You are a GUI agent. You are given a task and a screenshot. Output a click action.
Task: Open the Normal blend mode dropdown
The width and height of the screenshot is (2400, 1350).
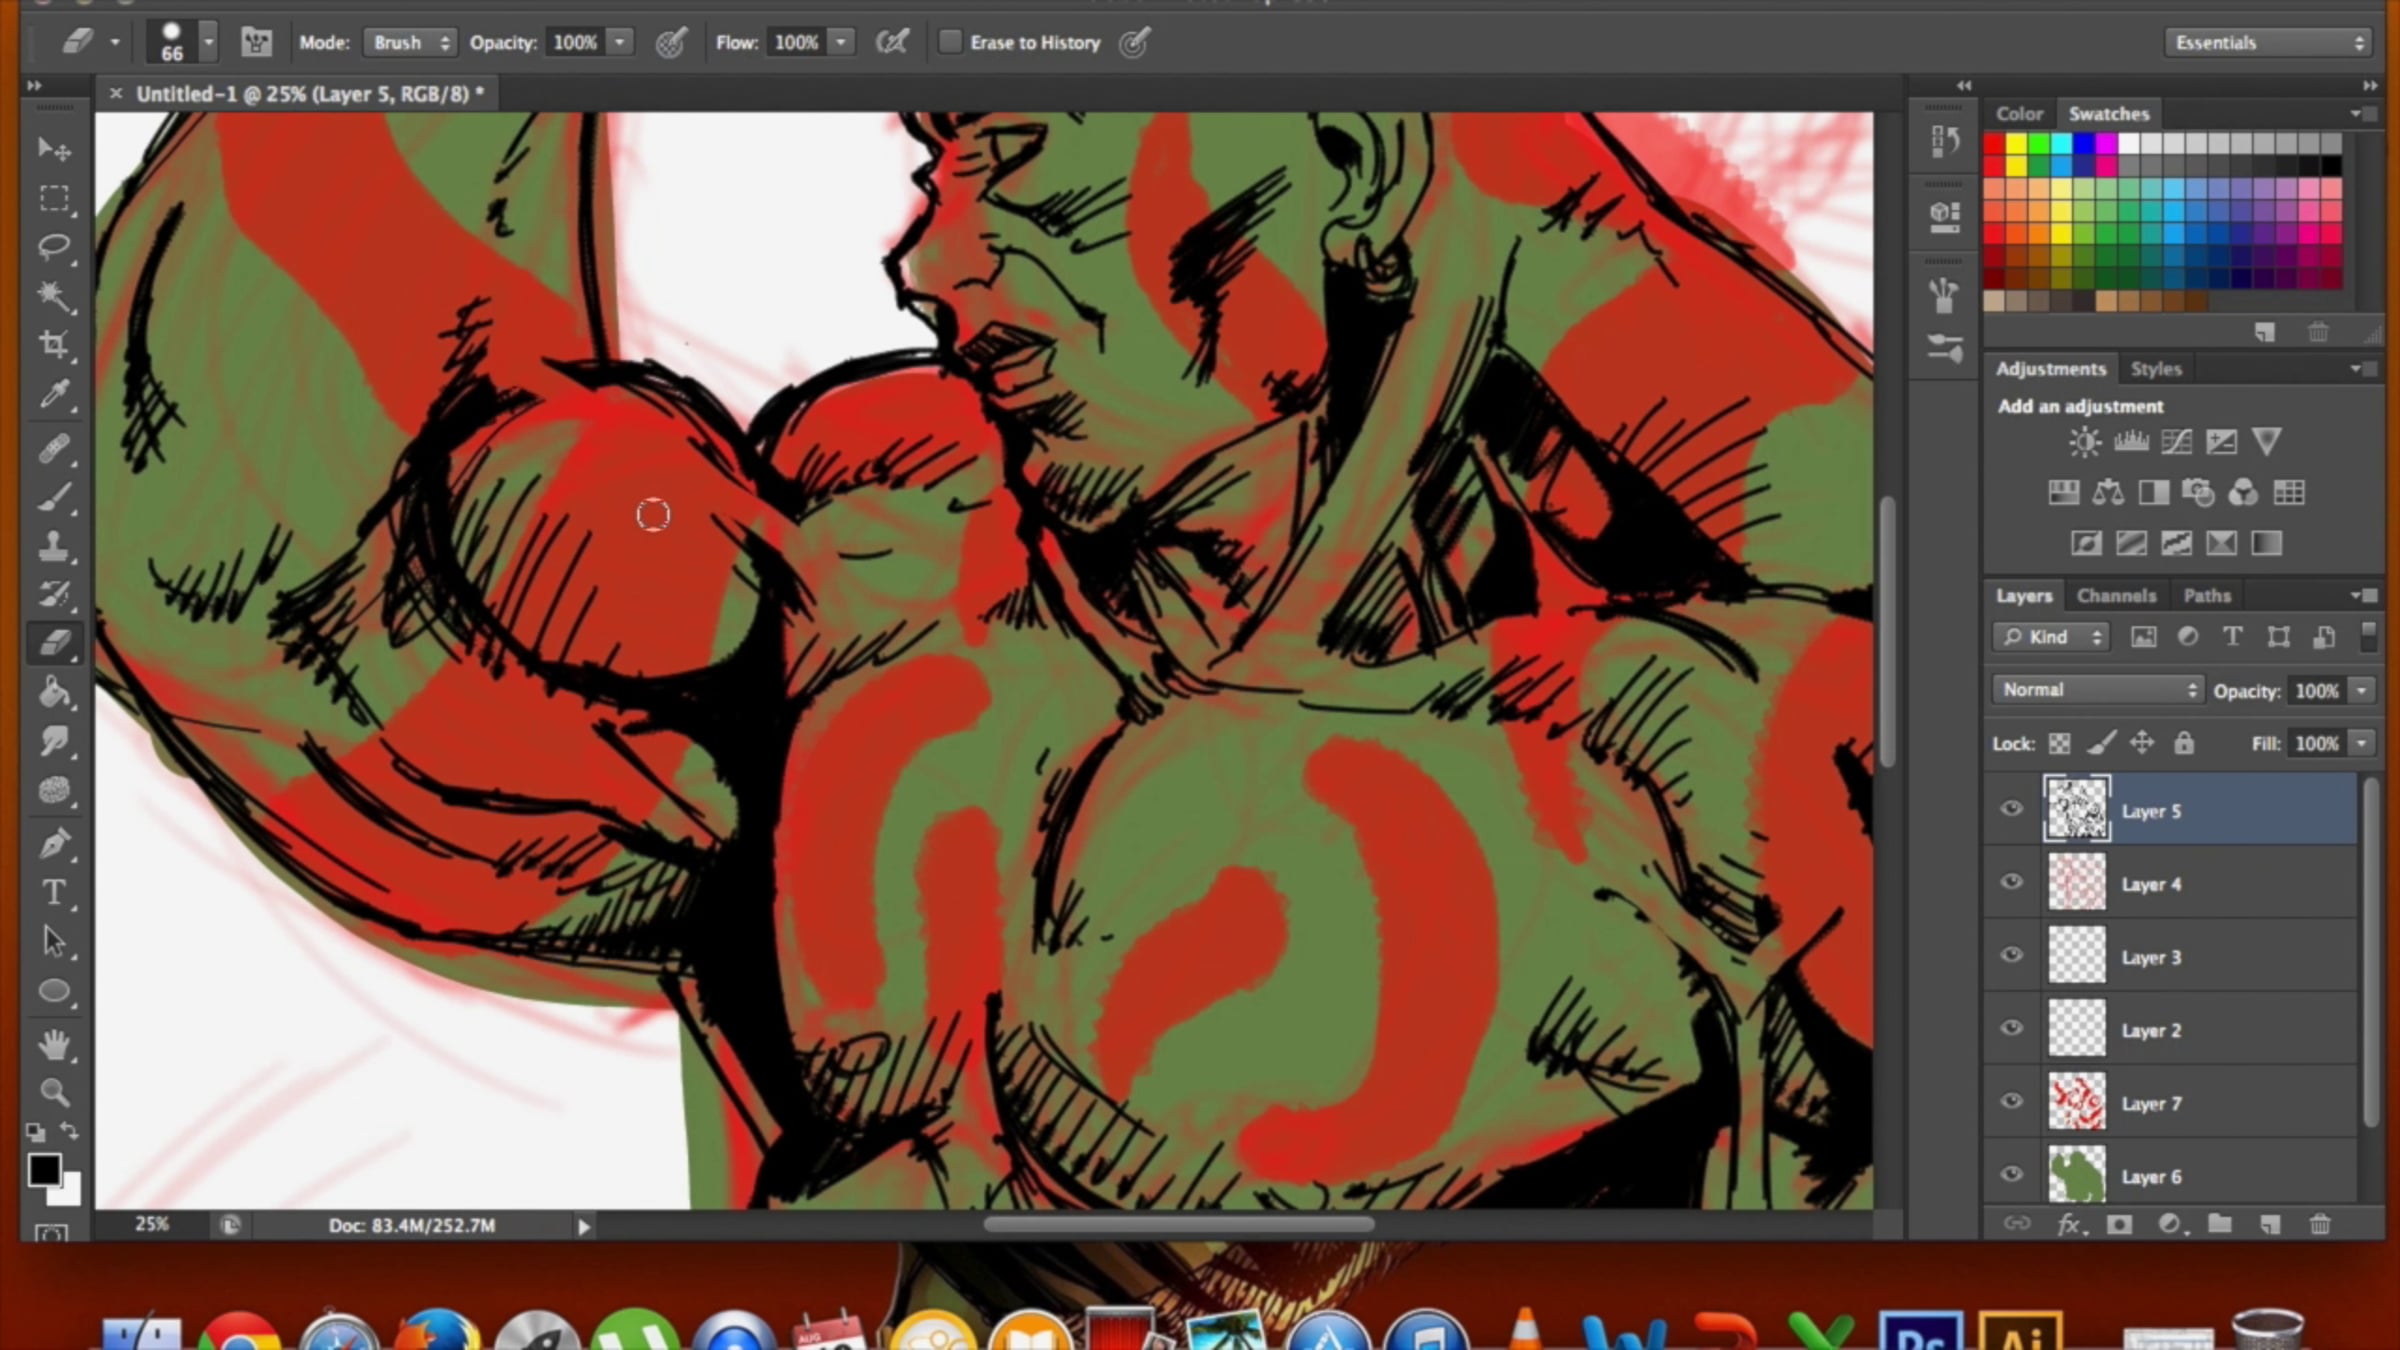pyautogui.click(x=2097, y=690)
